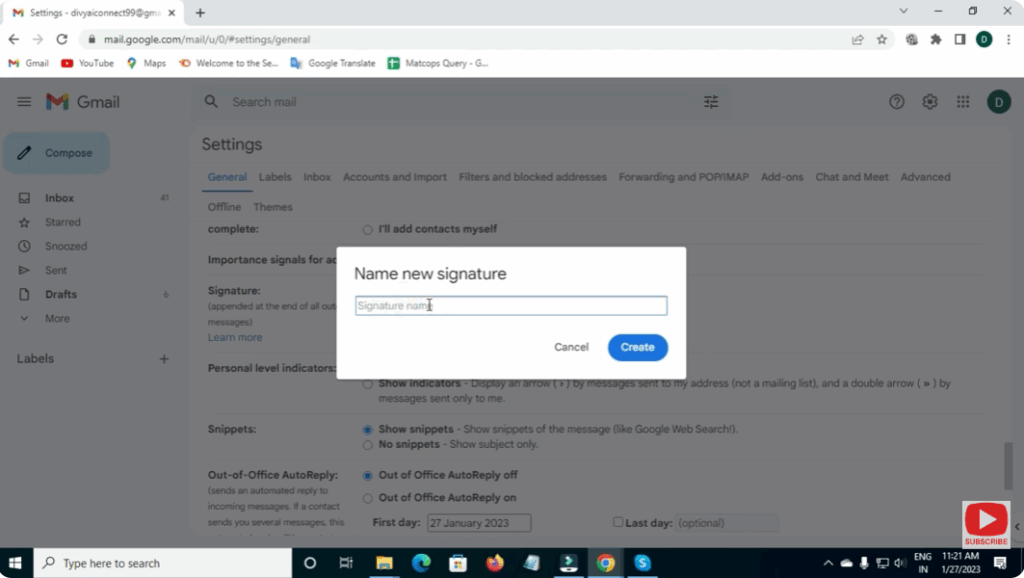Open the Google account avatar menu
Screen dimensions: 1024x578
coord(998,102)
